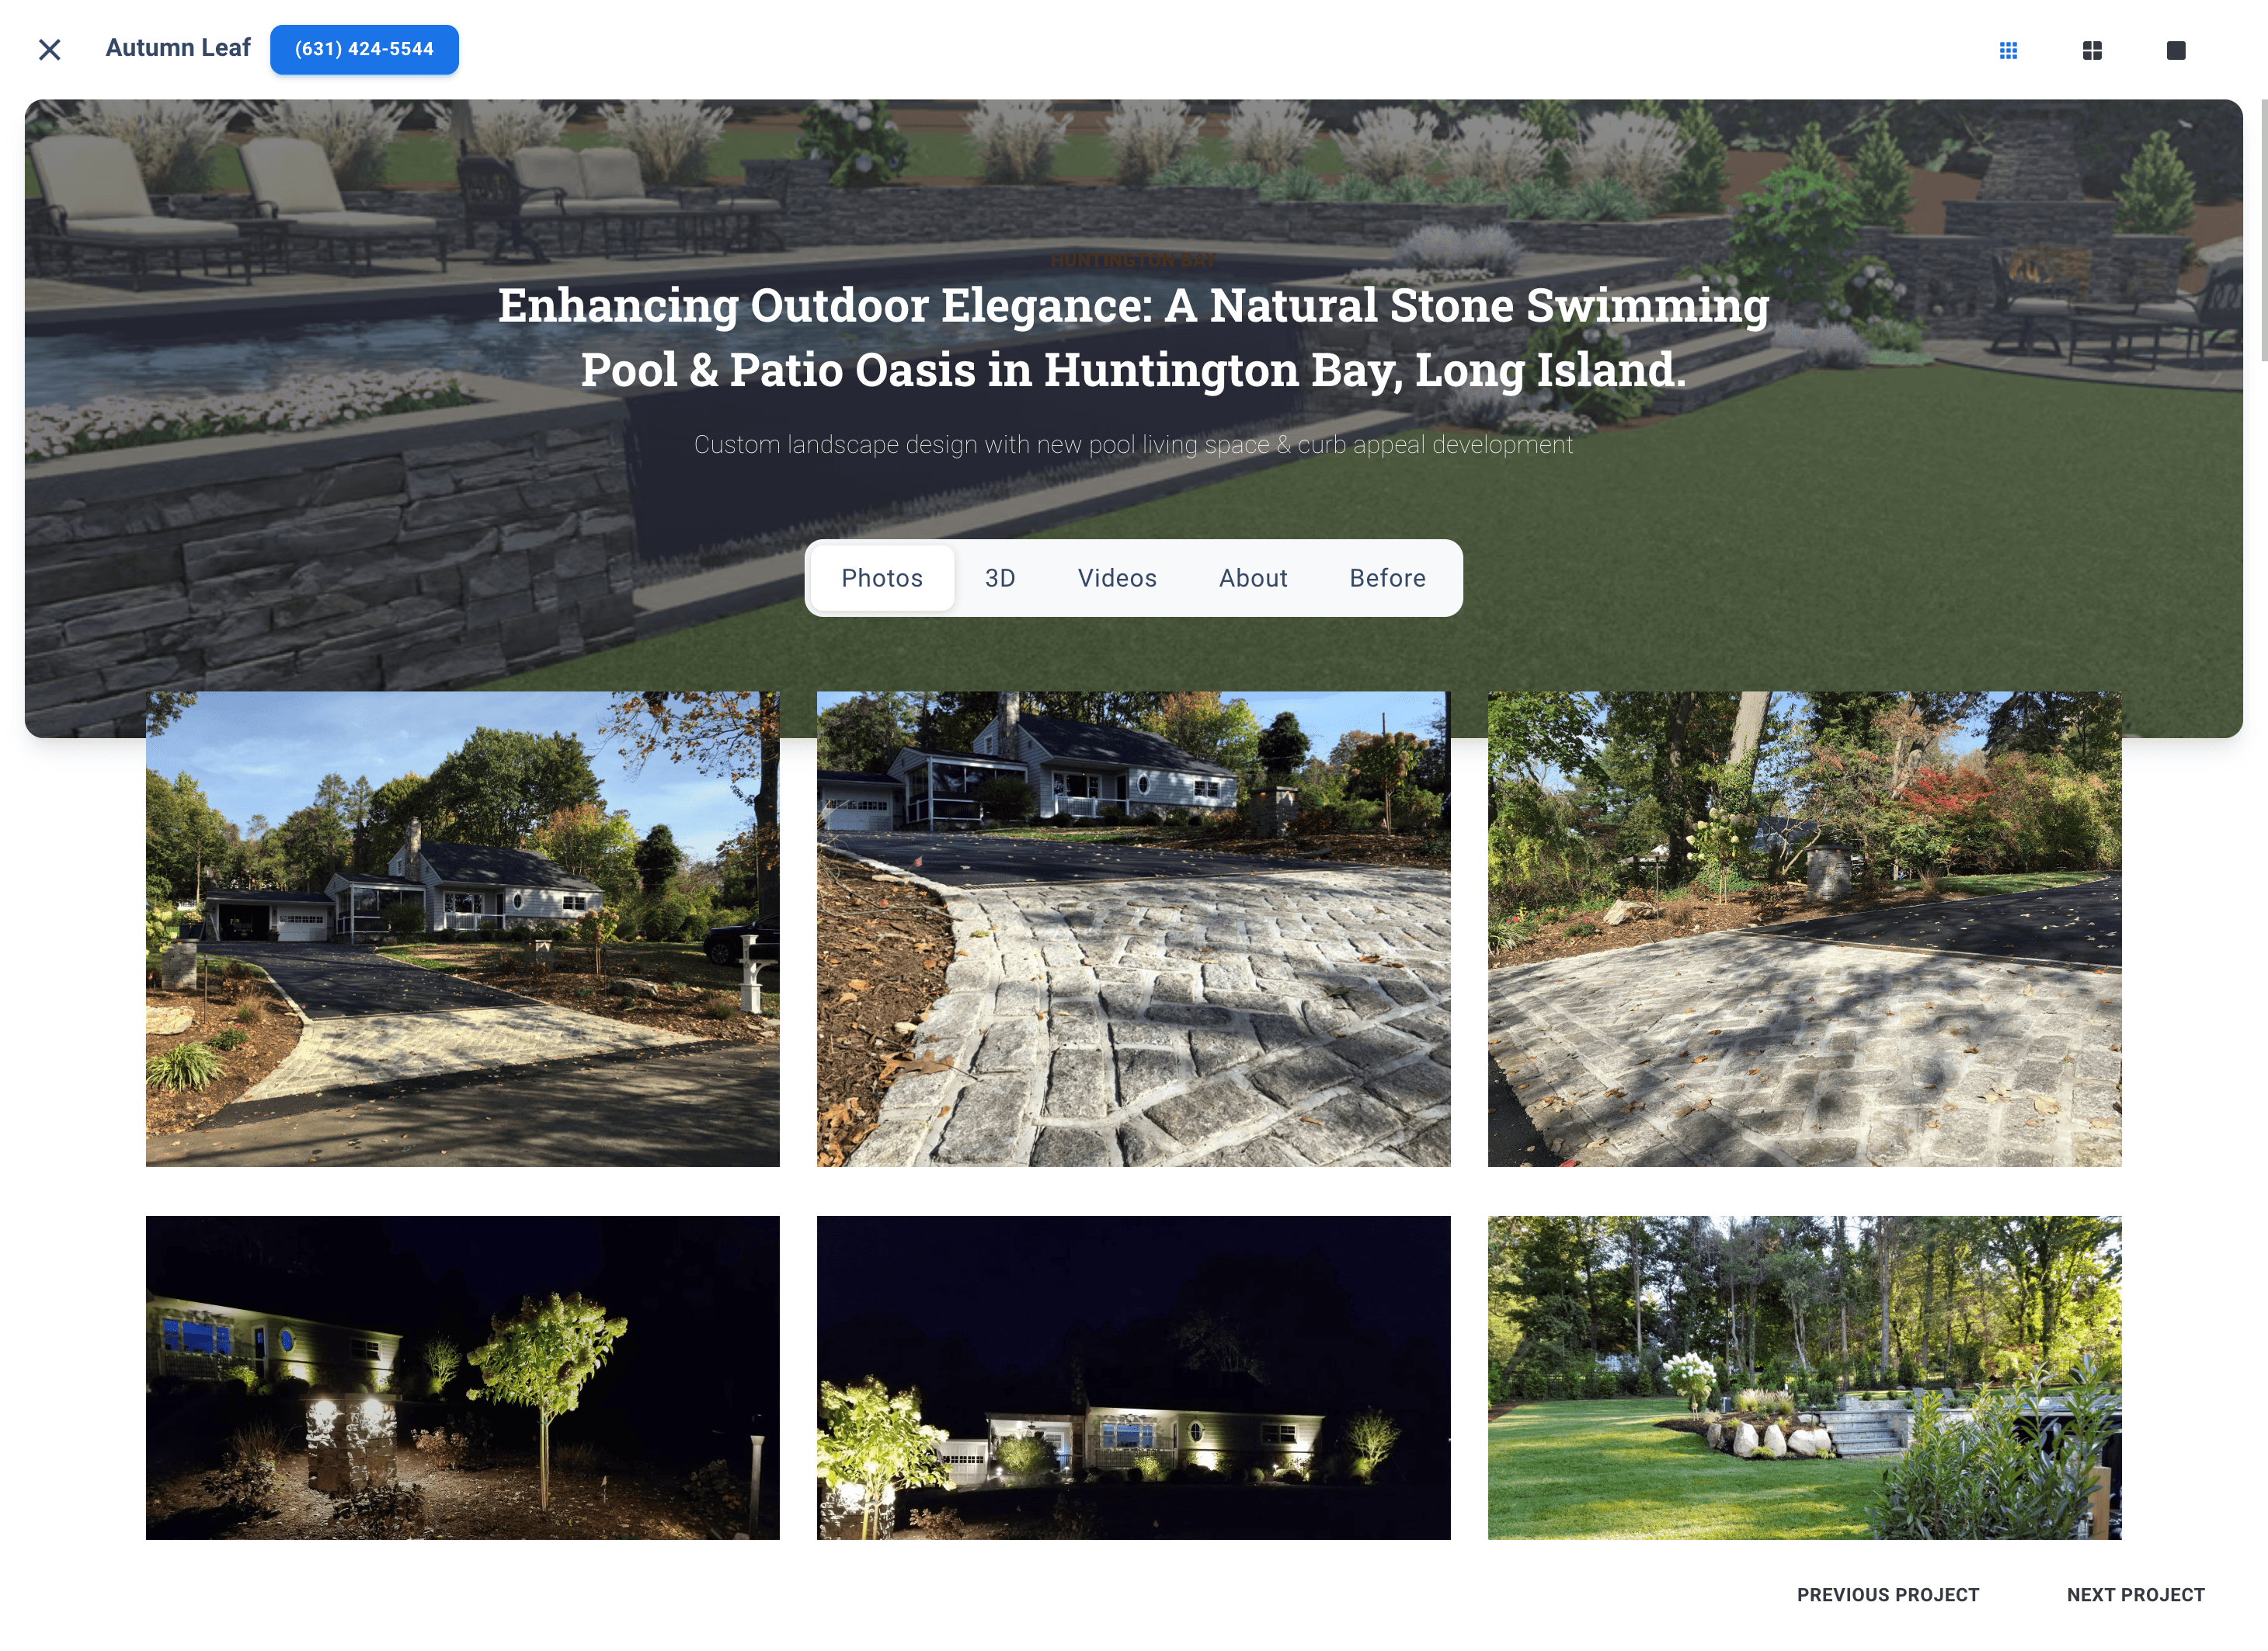Screen dimensions: 2268x1651
Task: Call the (631) 424-5544 phone button
Action: click(x=364, y=49)
